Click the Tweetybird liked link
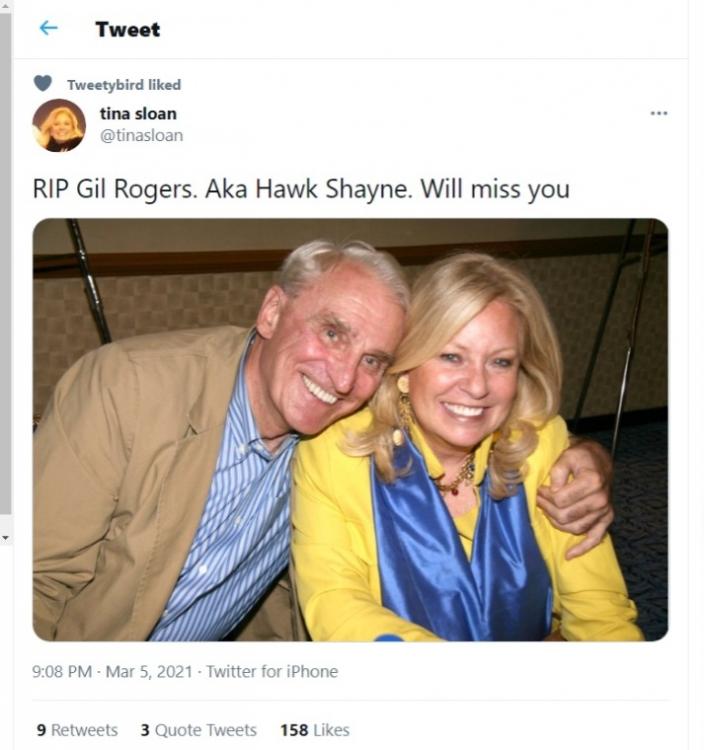This screenshot has width=704, height=750. (124, 85)
